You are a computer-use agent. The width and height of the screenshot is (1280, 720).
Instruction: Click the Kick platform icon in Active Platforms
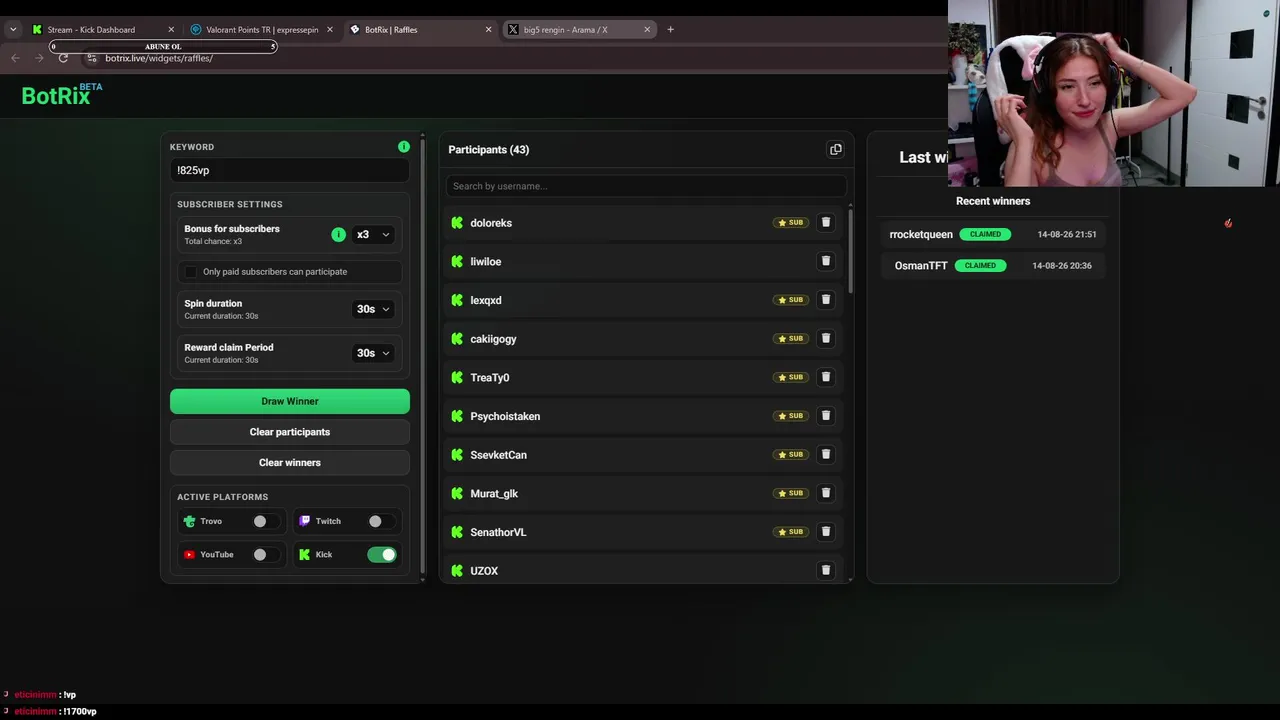pyautogui.click(x=305, y=554)
